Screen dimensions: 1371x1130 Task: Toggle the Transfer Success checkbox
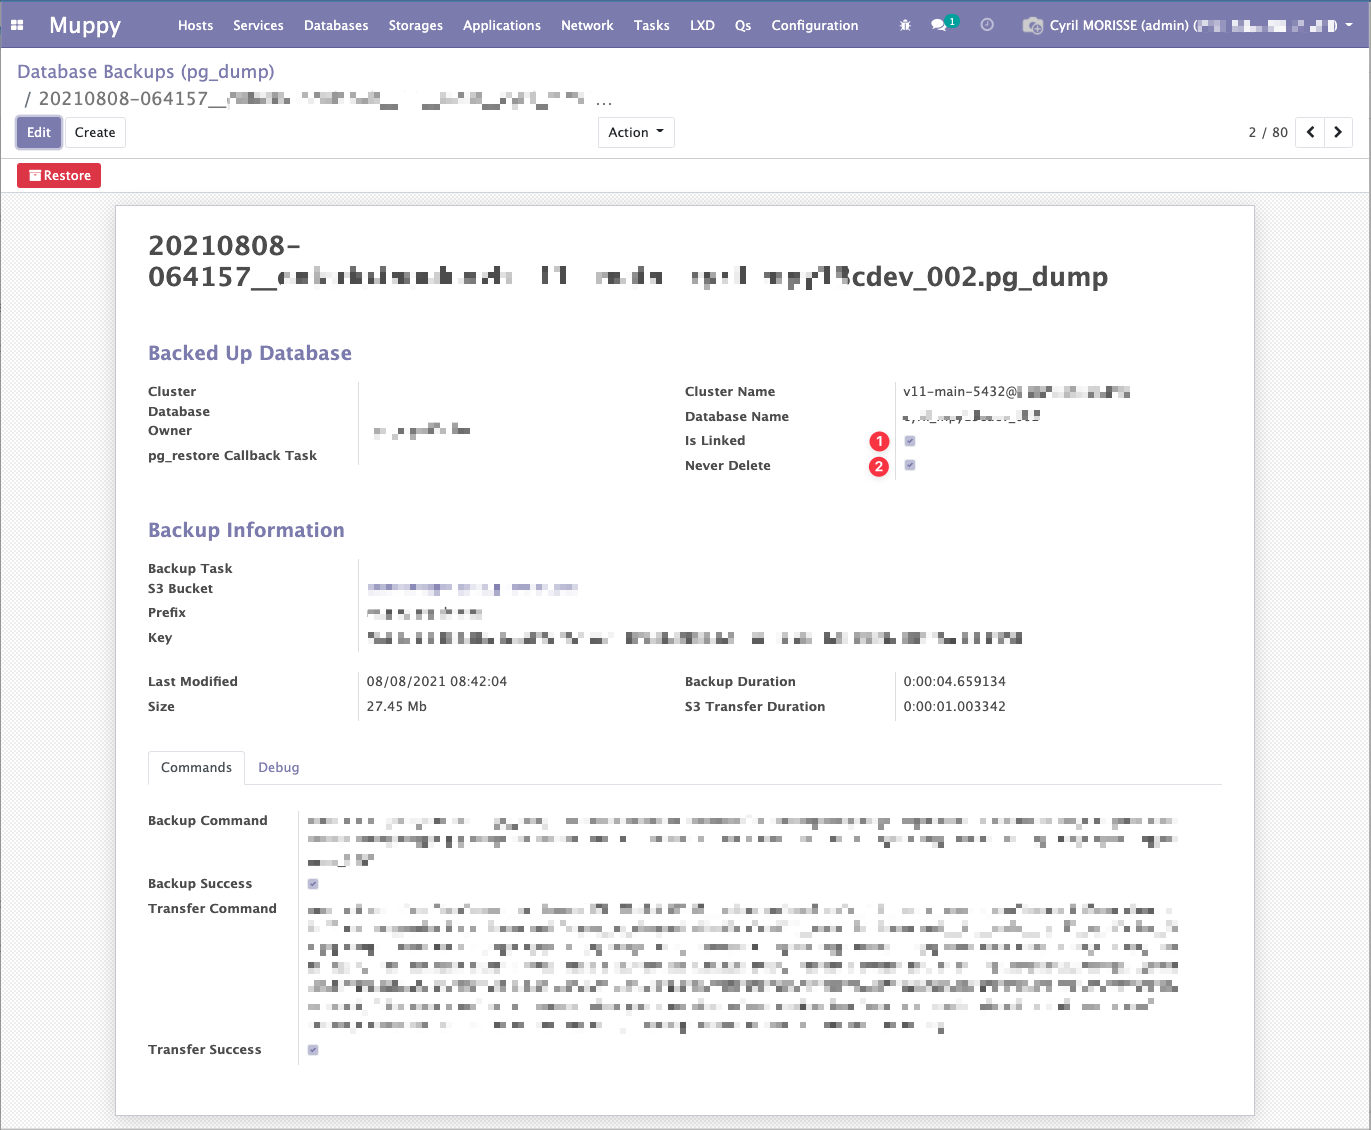[313, 1050]
